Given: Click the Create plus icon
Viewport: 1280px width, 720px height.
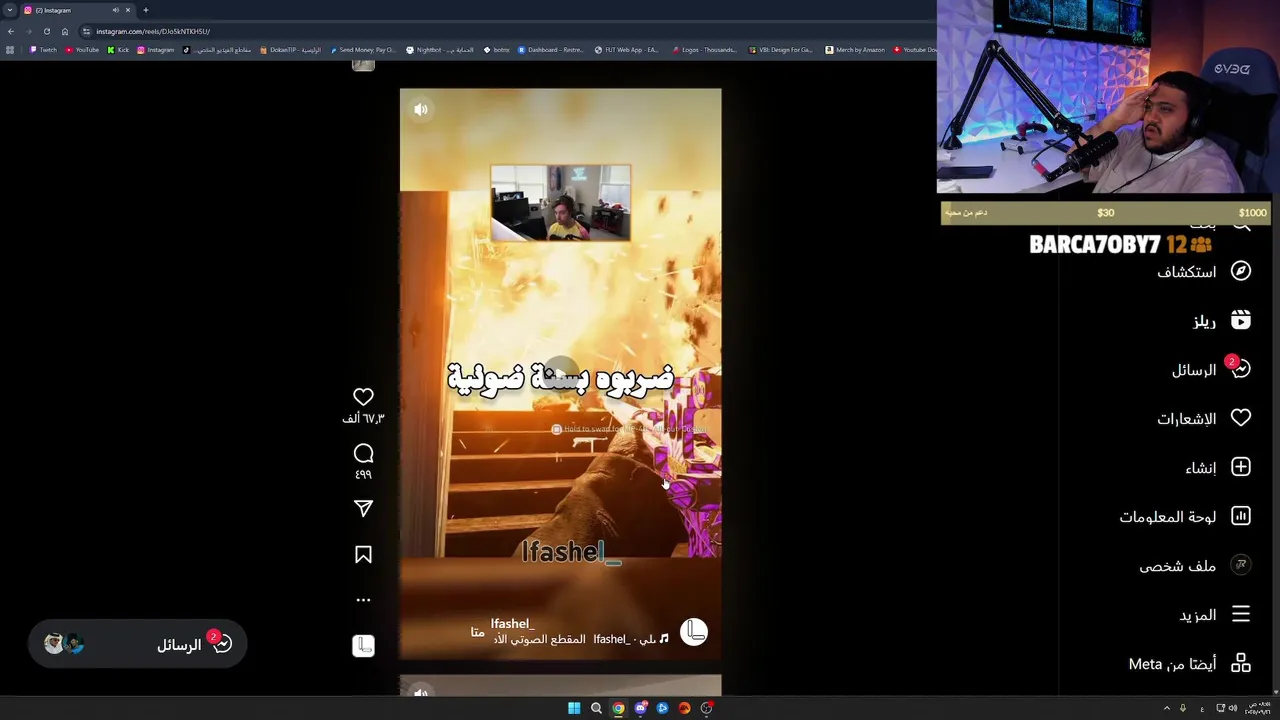Looking at the screenshot, I should [1241, 467].
